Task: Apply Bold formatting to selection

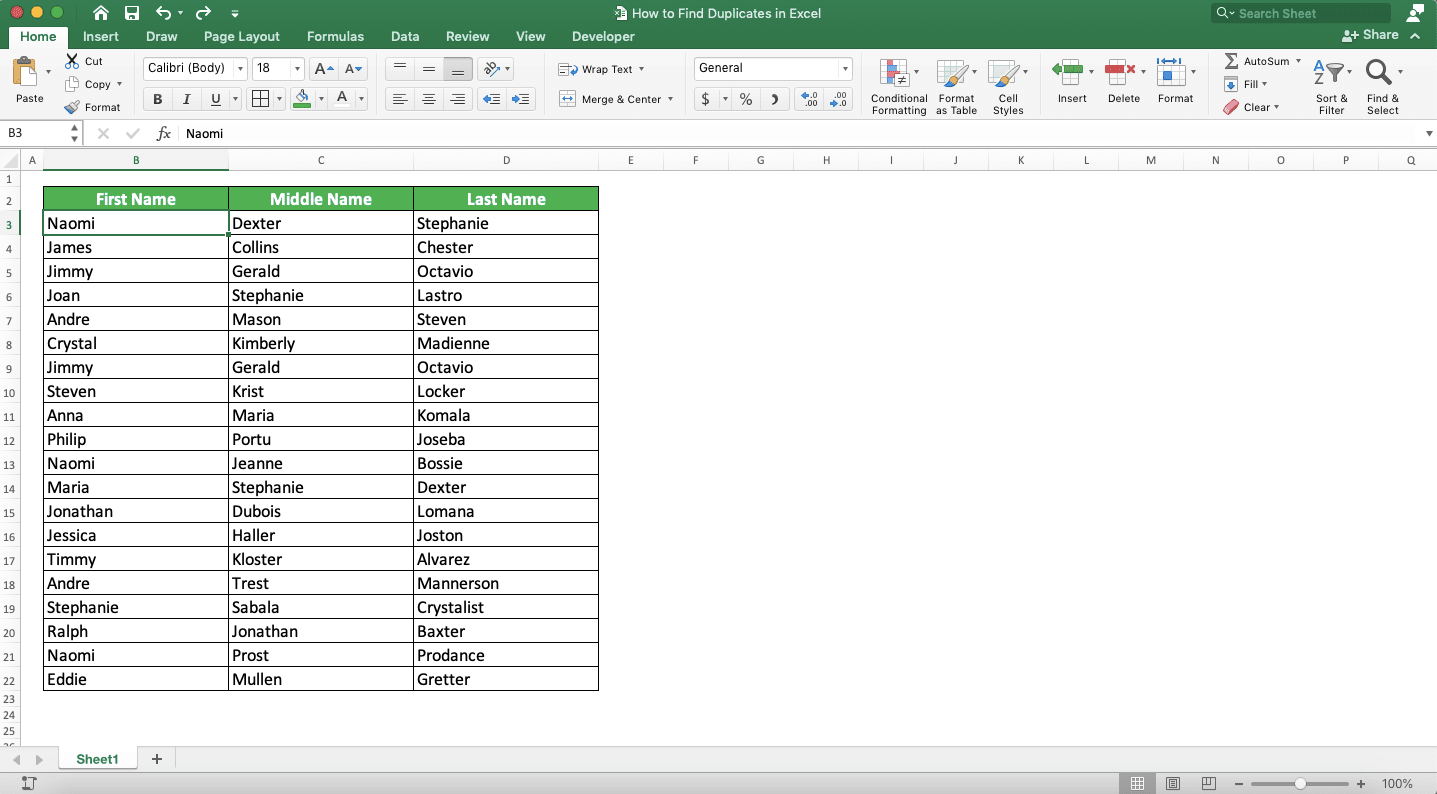Action: (x=156, y=98)
